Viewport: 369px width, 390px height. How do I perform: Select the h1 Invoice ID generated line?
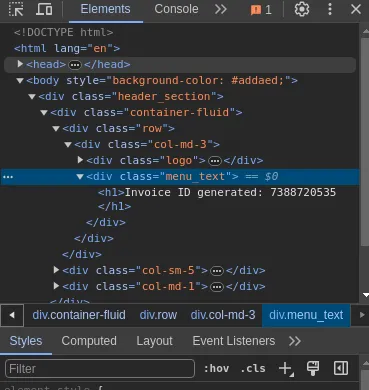(x=217, y=192)
